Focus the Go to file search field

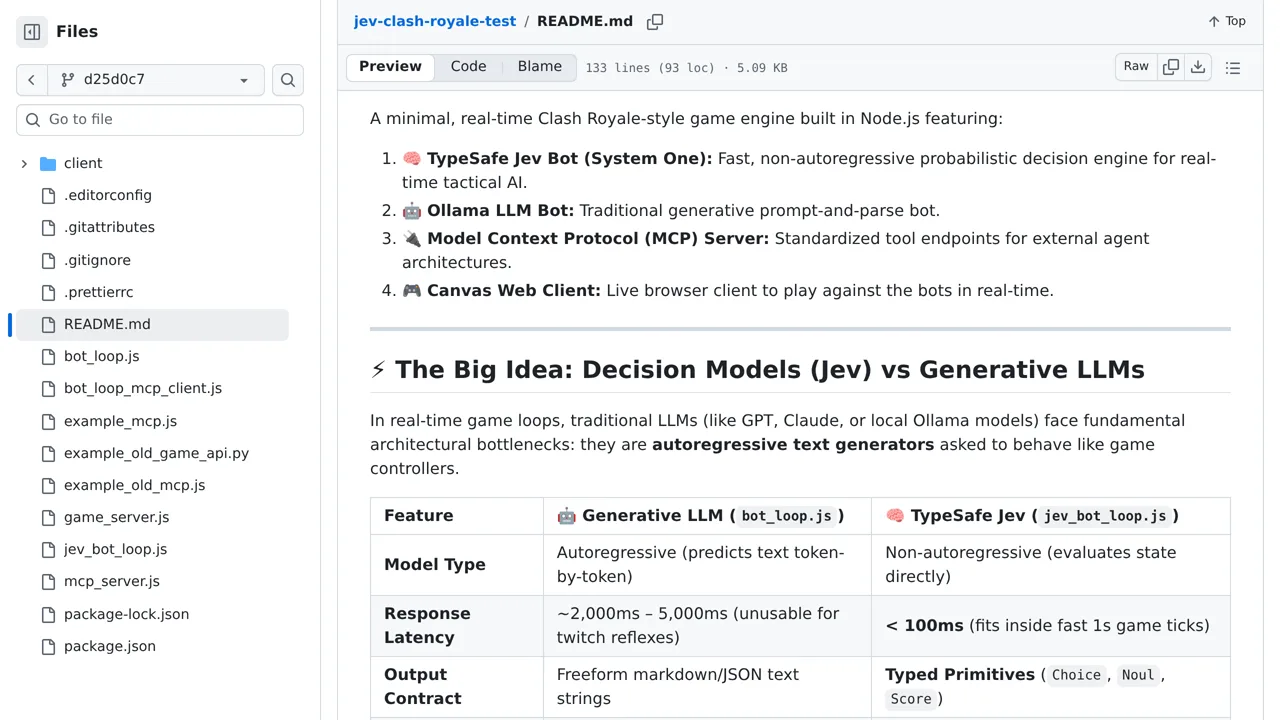[x=160, y=120]
